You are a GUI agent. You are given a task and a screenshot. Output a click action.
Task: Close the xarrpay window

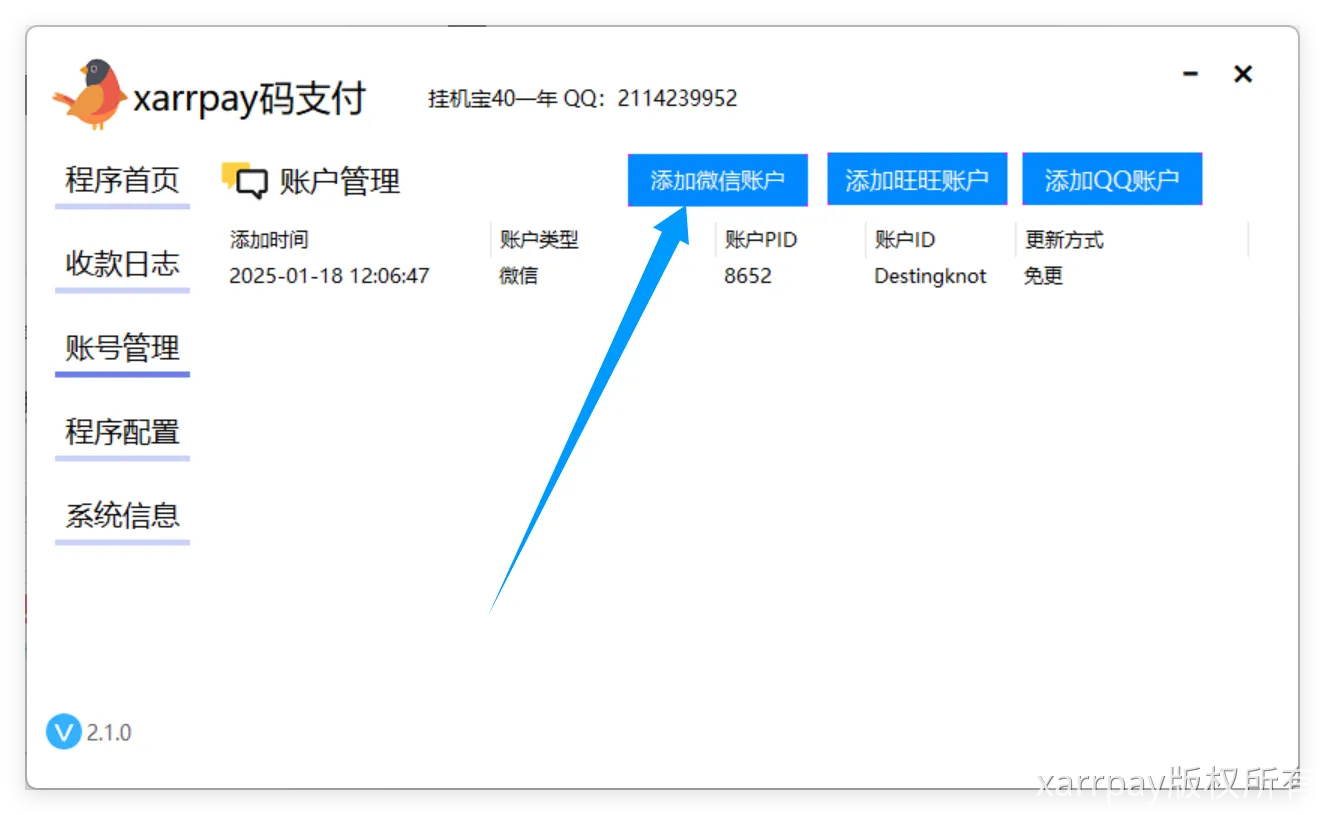[1243, 74]
